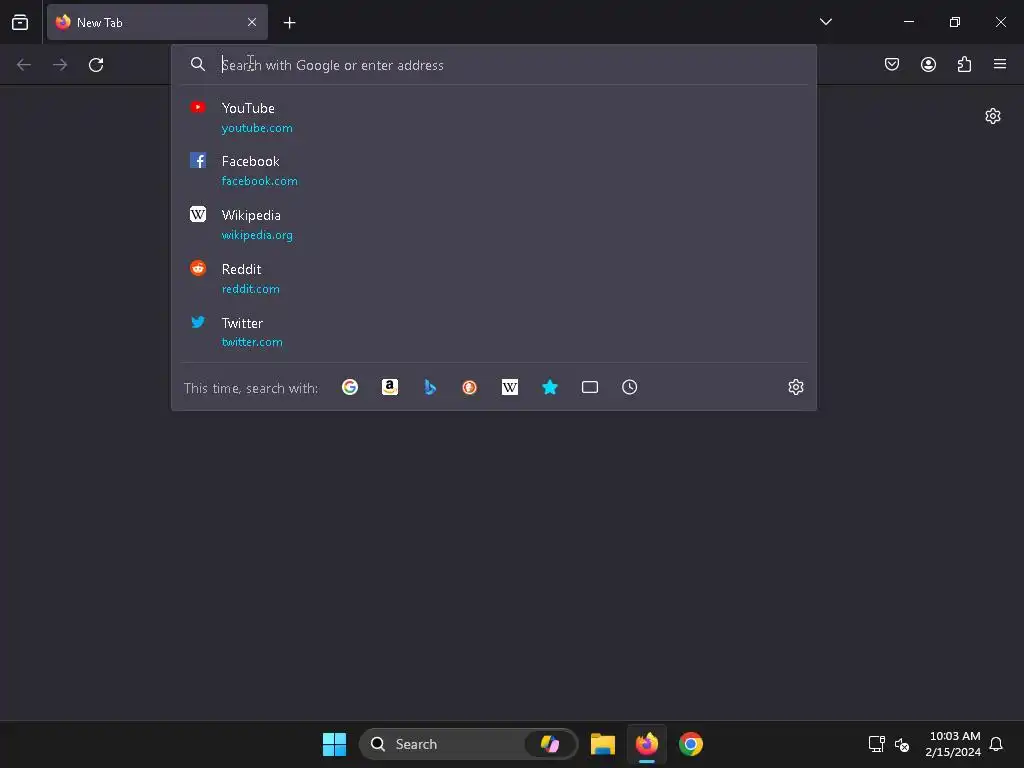Select the Facebook suggestion
The image size is (1024, 768).
(x=494, y=170)
